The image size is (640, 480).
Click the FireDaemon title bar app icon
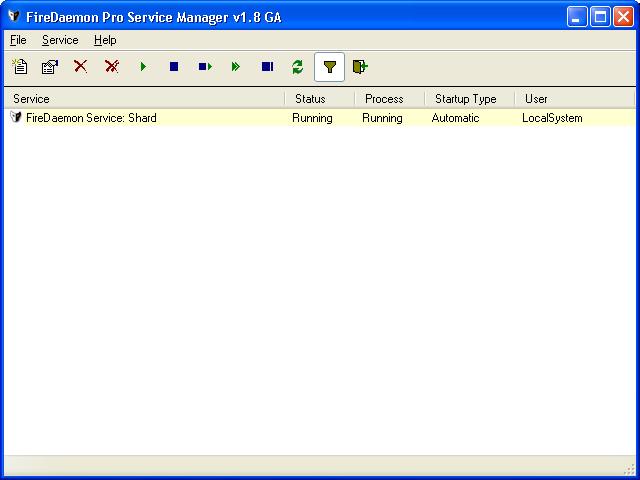pos(14,16)
